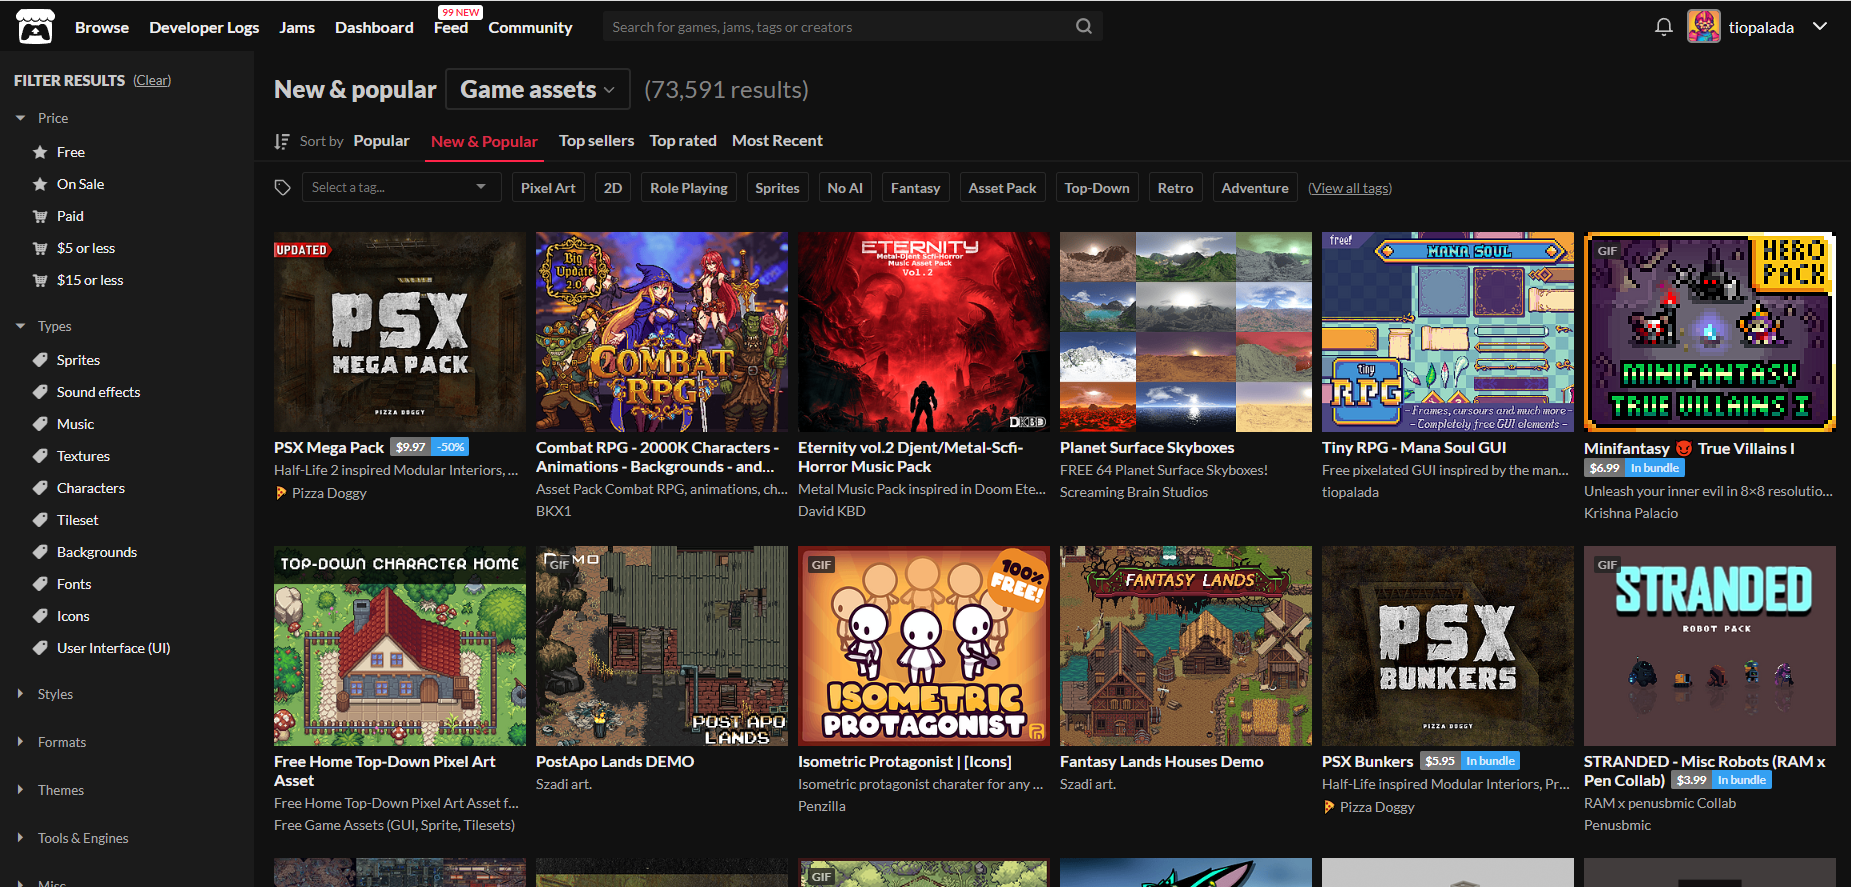The height and width of the screenshot is (887, 1851).
Task: Open PSX Mega Pack thumbnail
Action: coord(400,332)
